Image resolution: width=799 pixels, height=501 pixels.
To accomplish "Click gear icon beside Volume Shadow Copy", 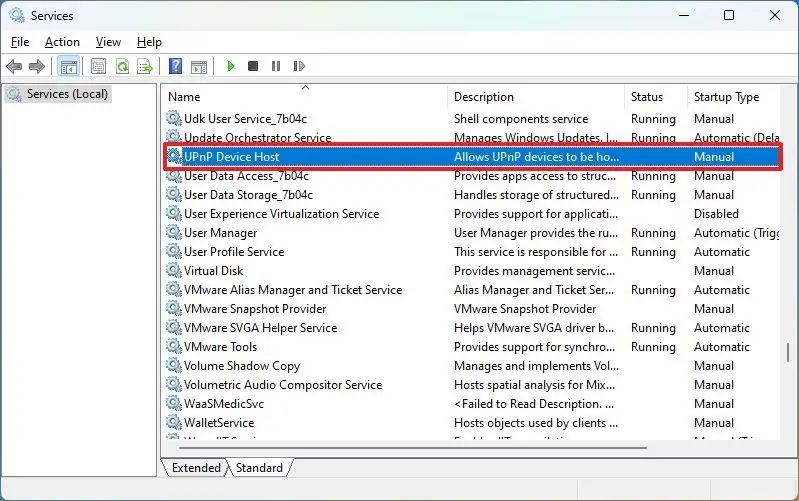I will (x=174, y=365).
